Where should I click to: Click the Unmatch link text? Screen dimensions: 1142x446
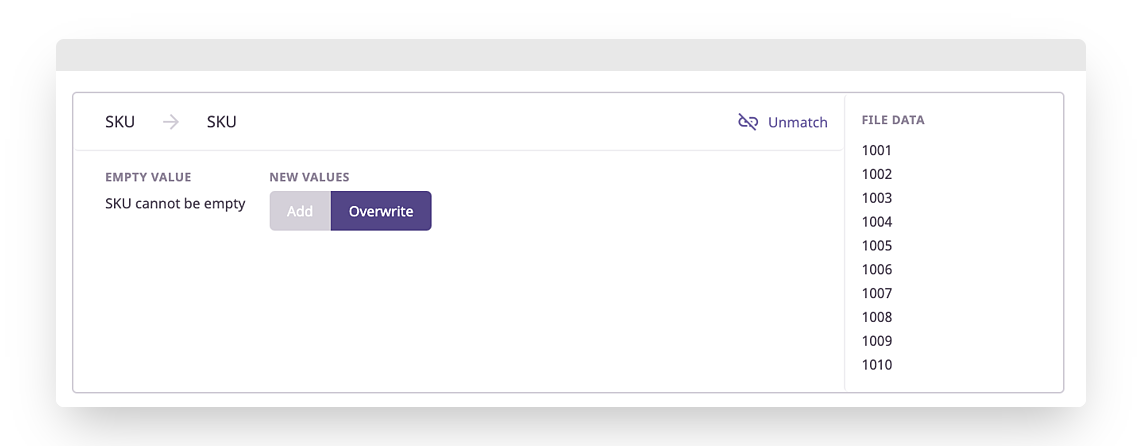(798, 122)
